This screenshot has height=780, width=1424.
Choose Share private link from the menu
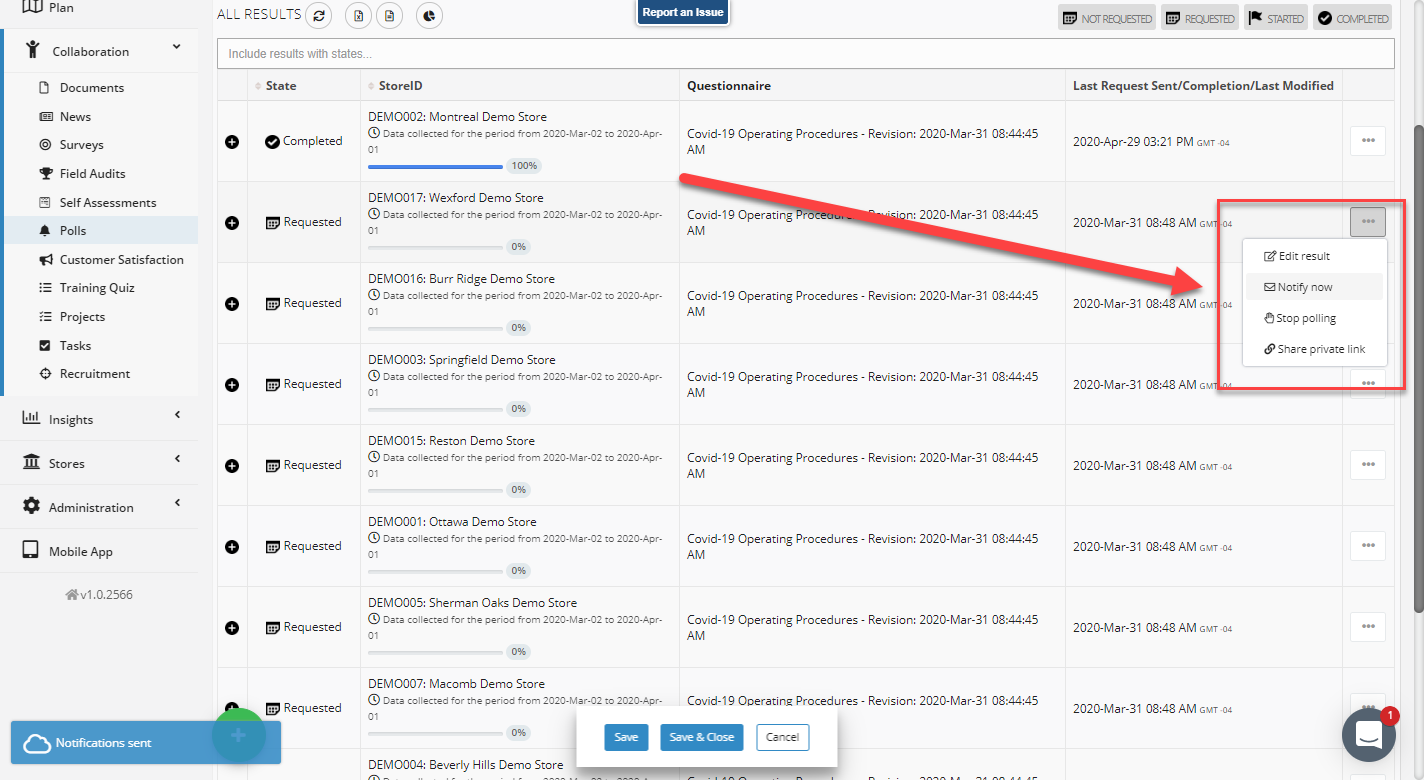[x=1314, y=349]
